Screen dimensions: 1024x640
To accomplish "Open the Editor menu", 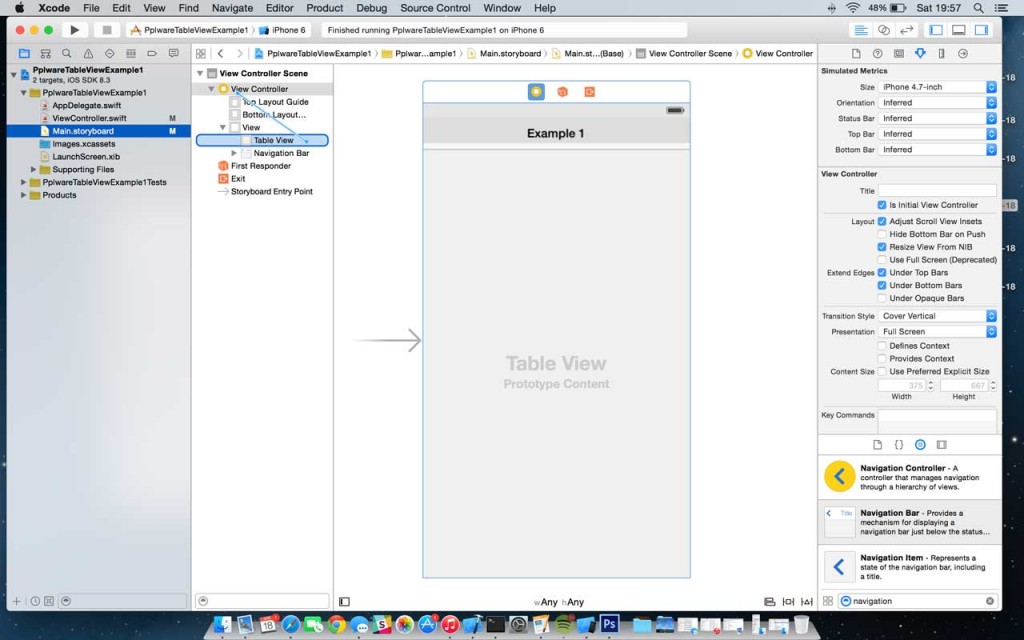I will pos(279,8).
